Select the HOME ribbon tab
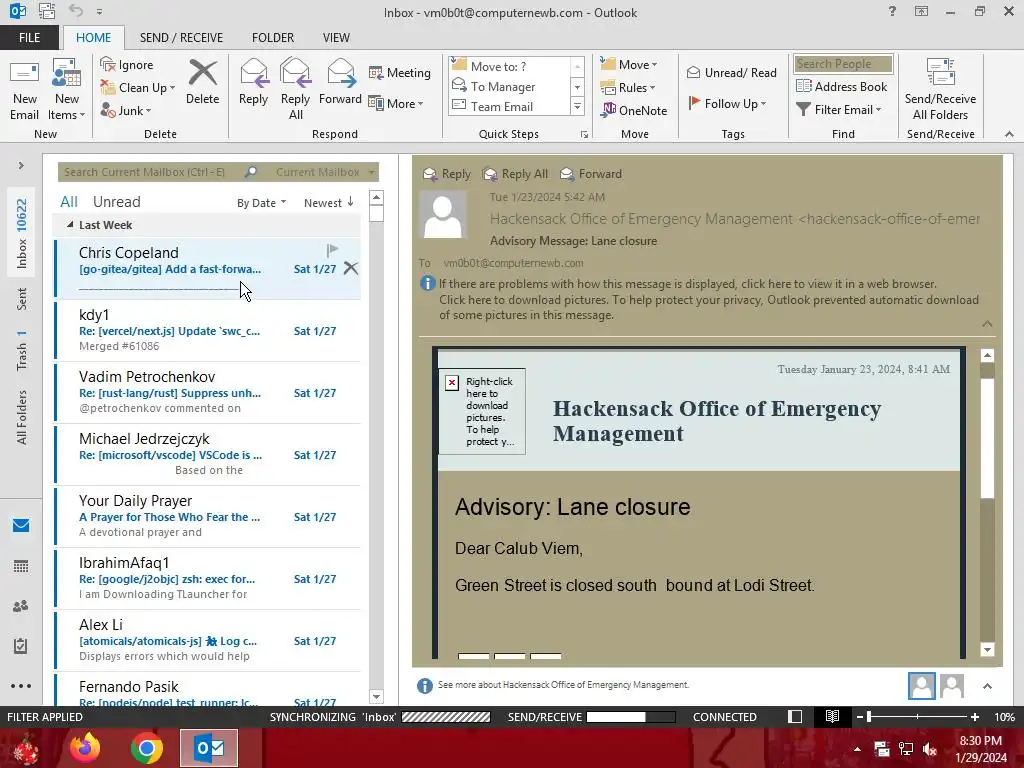Screen dimensions: 1024x768 (x=93, y=38)
